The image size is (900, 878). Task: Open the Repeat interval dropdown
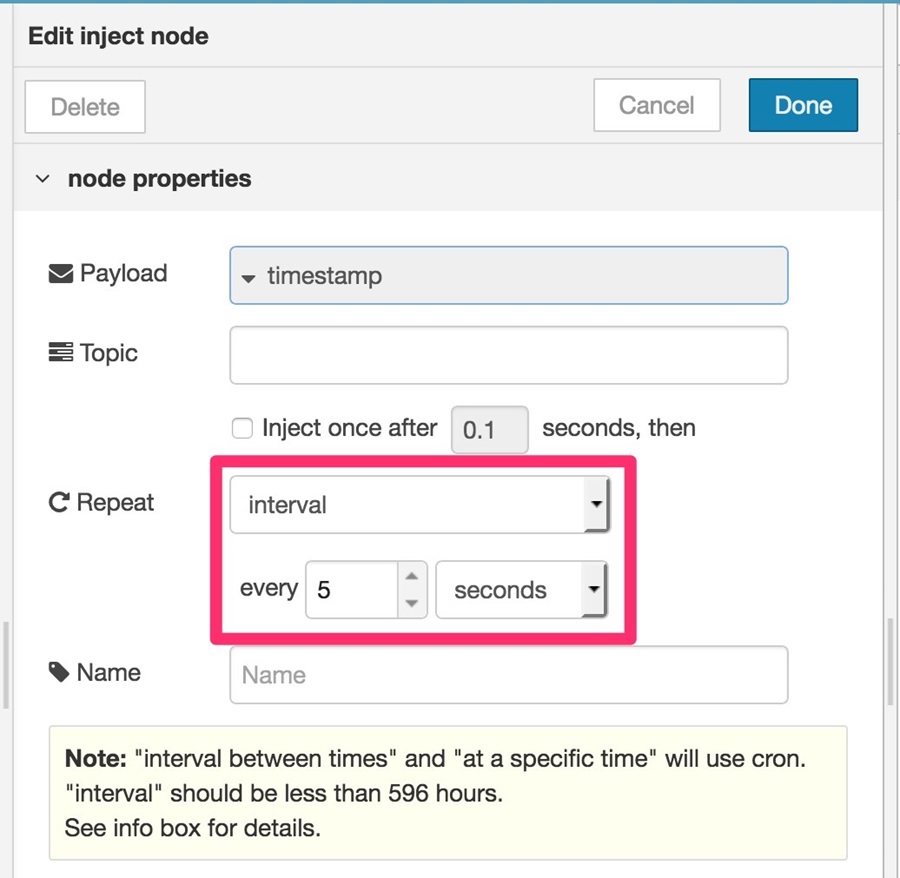(x=420, y=504)
